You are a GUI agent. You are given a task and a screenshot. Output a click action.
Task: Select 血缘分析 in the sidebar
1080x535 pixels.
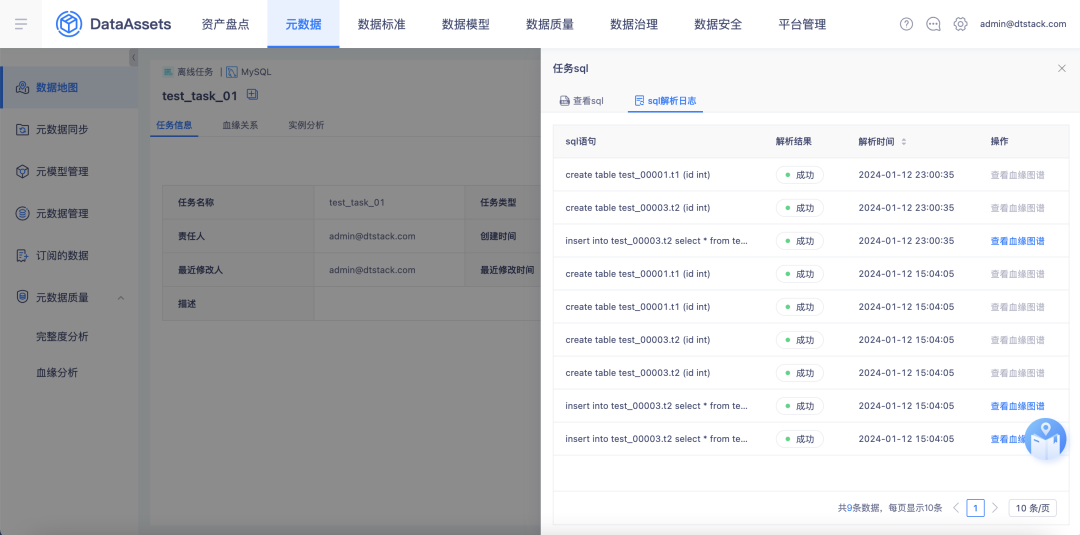pos(57,373)
